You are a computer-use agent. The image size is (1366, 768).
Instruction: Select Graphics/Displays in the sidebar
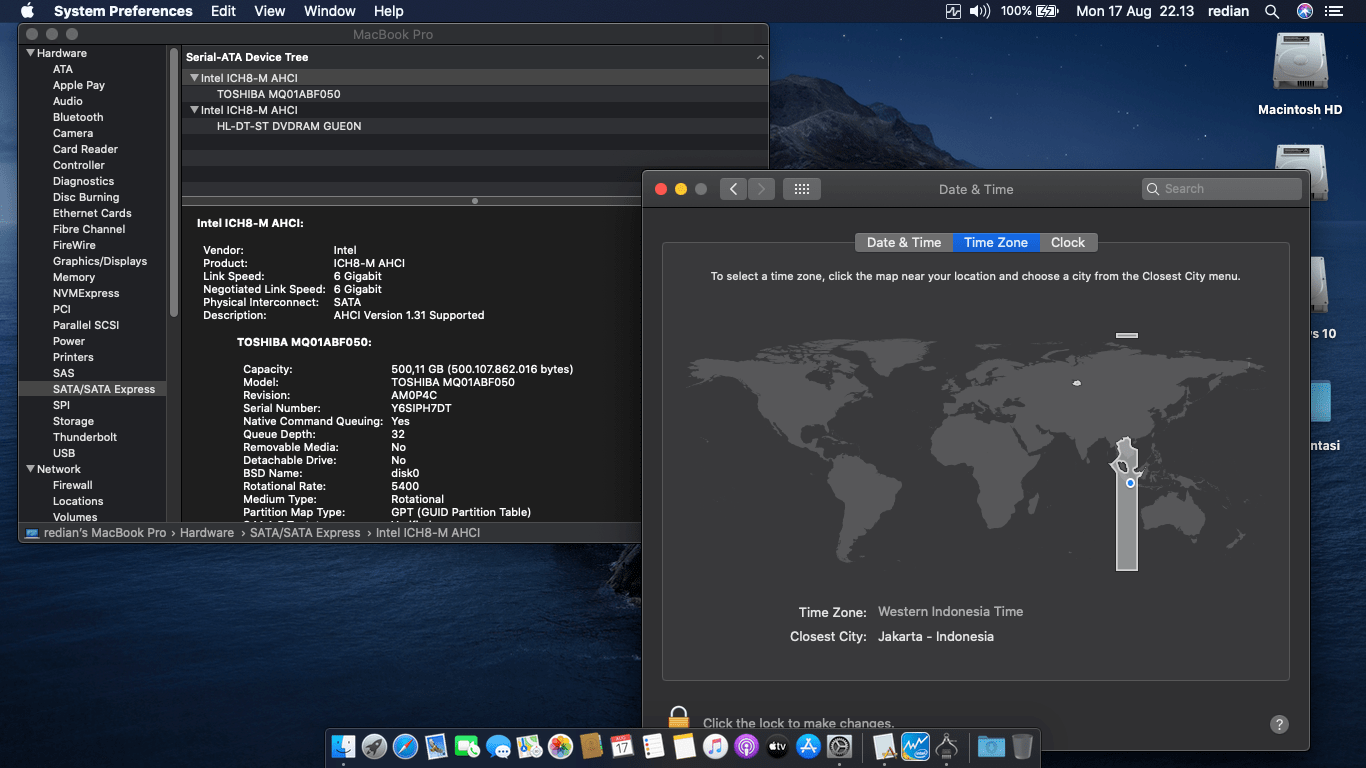[100, 261]
